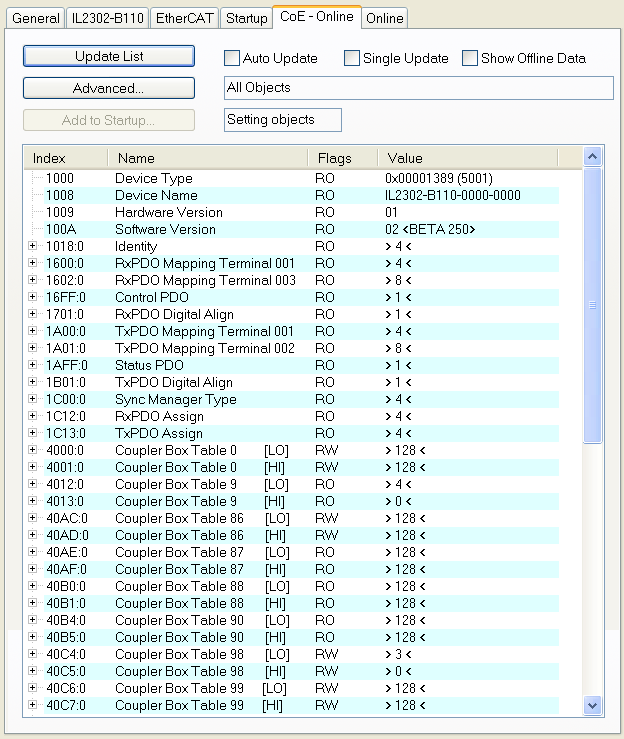Expand the 1C13:0 TxPDO Assign node
Screen dimensions: 624x739
(32, 433)
